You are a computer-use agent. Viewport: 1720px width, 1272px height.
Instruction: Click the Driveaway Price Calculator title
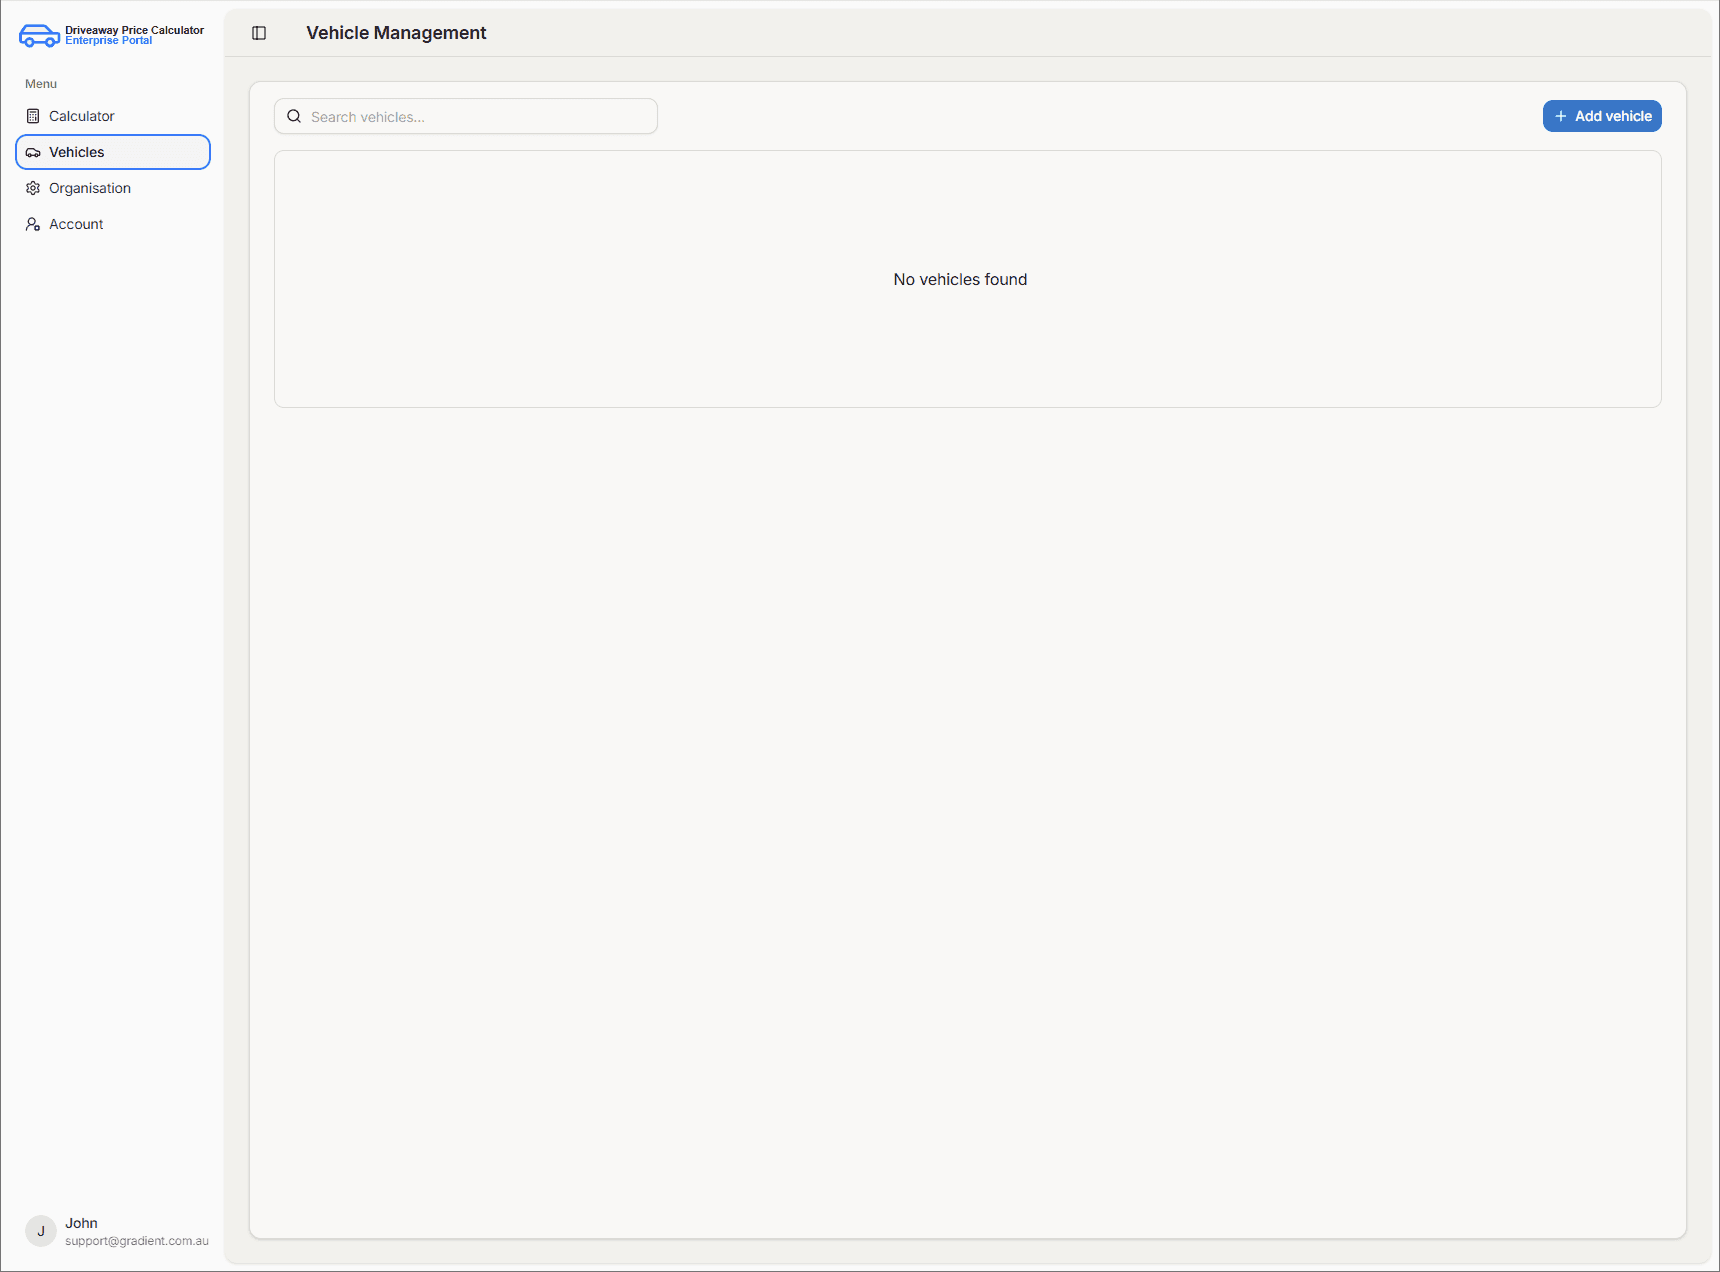click(134, 30)
